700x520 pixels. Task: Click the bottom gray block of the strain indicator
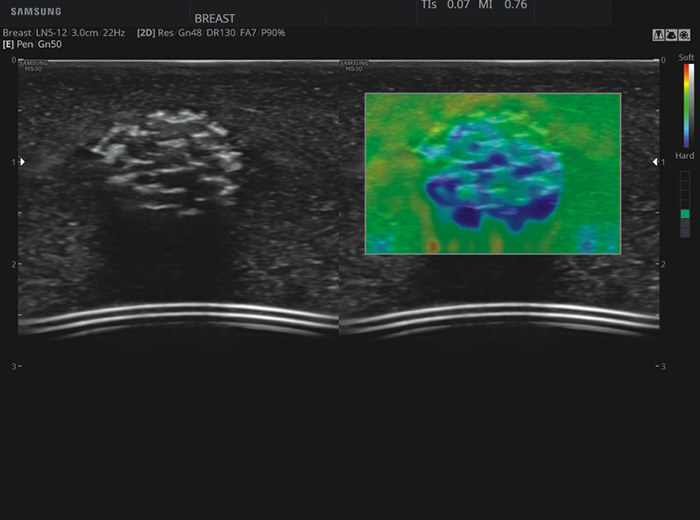click(x=685, y=233)
